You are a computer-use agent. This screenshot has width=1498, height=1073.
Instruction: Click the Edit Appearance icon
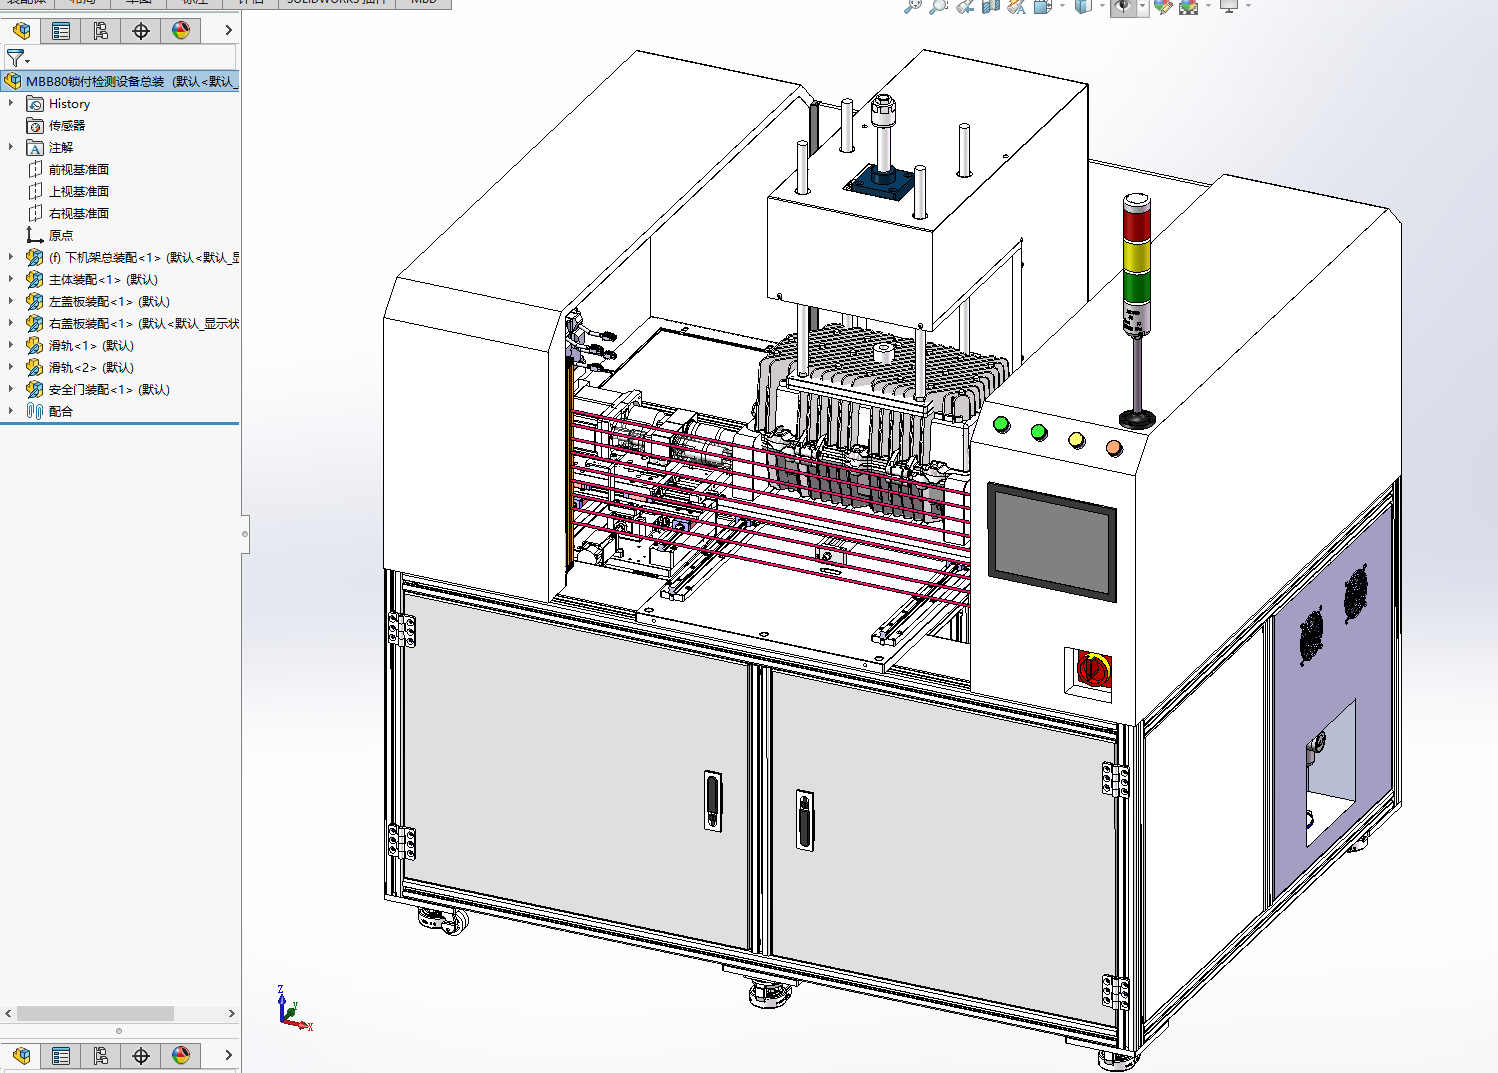pos(1163,6)
